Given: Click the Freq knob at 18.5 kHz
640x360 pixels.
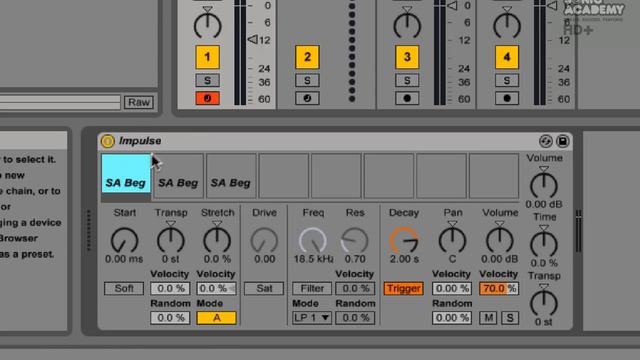Looking at the screenshot, I should [313, 240].
